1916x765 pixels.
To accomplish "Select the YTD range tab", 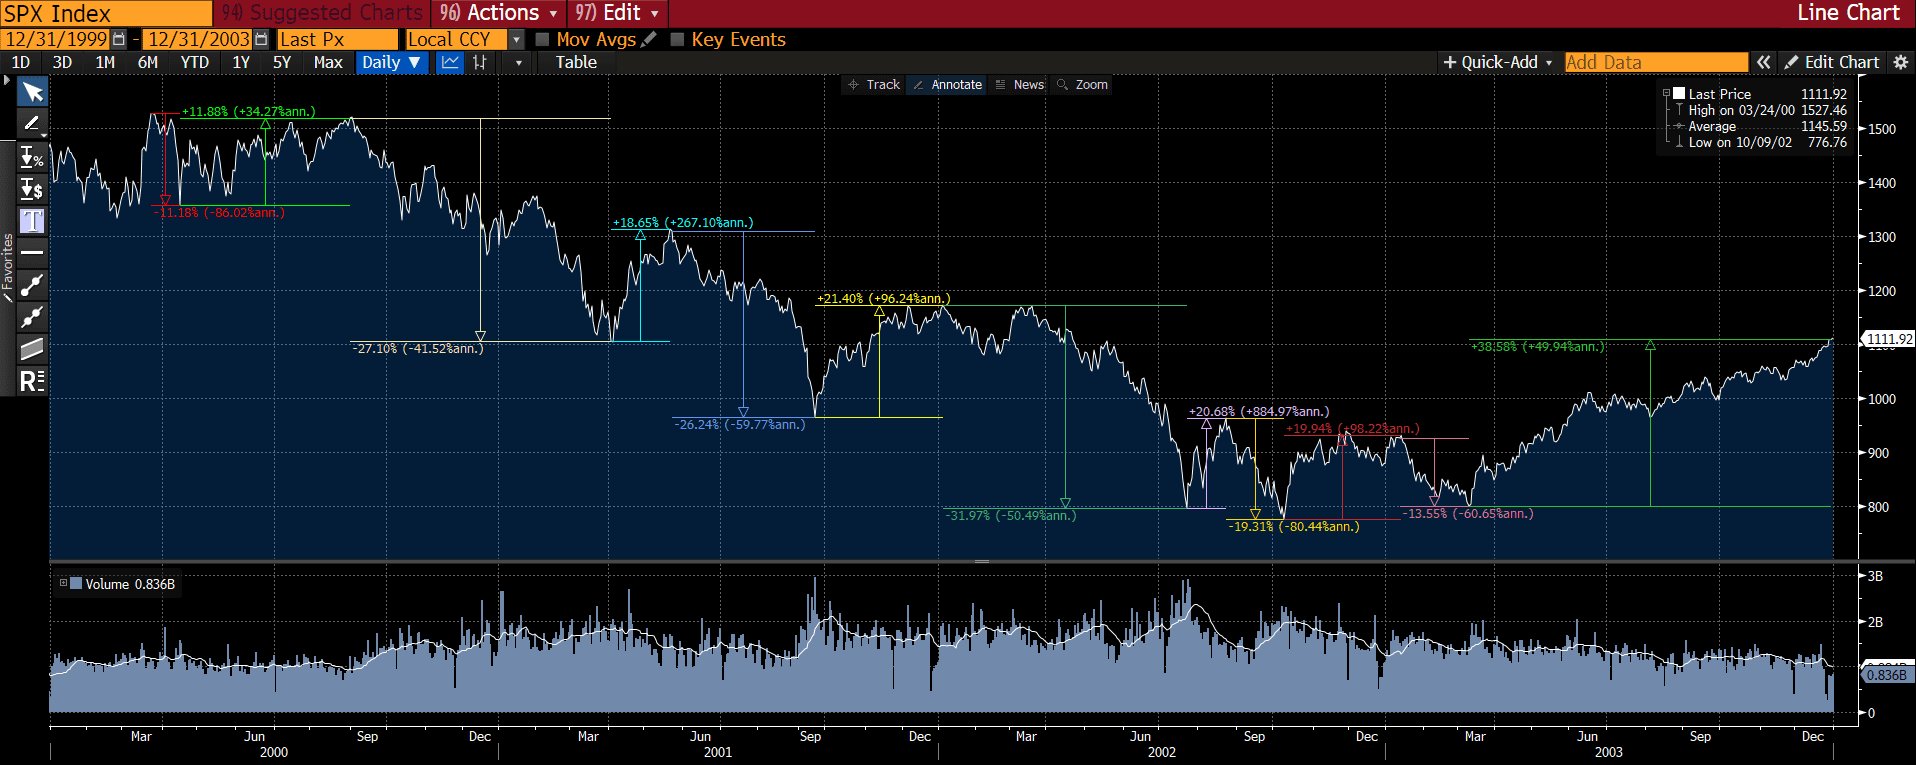I will click(x=195, y=62).
